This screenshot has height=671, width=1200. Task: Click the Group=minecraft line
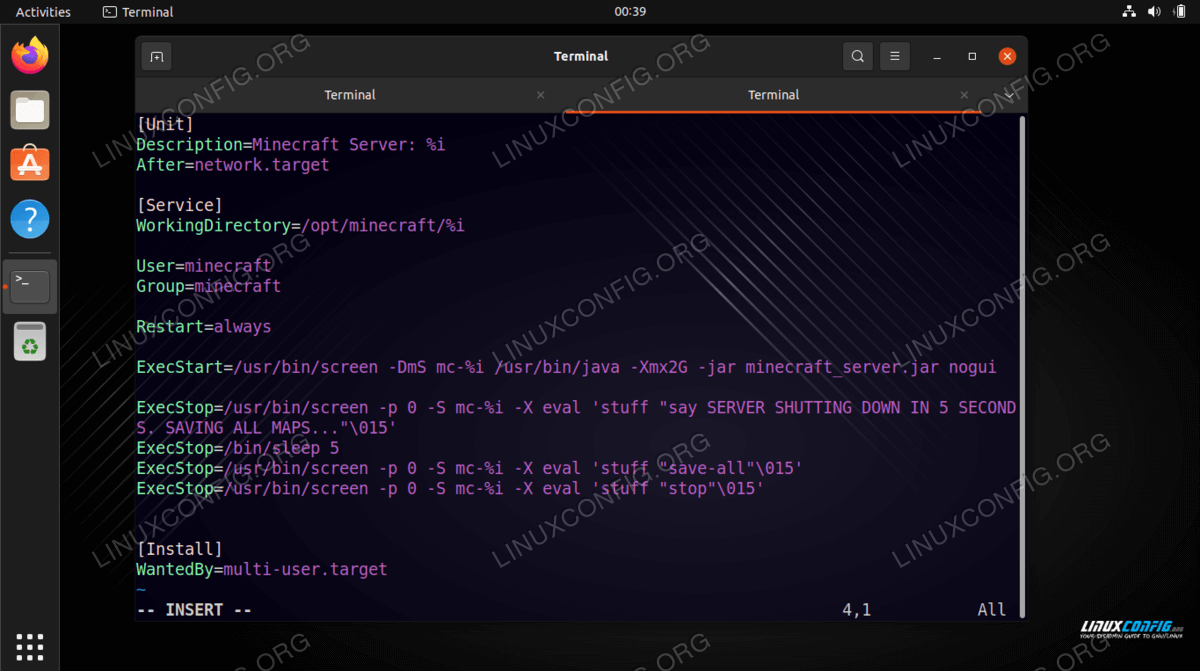pos(209,286)
